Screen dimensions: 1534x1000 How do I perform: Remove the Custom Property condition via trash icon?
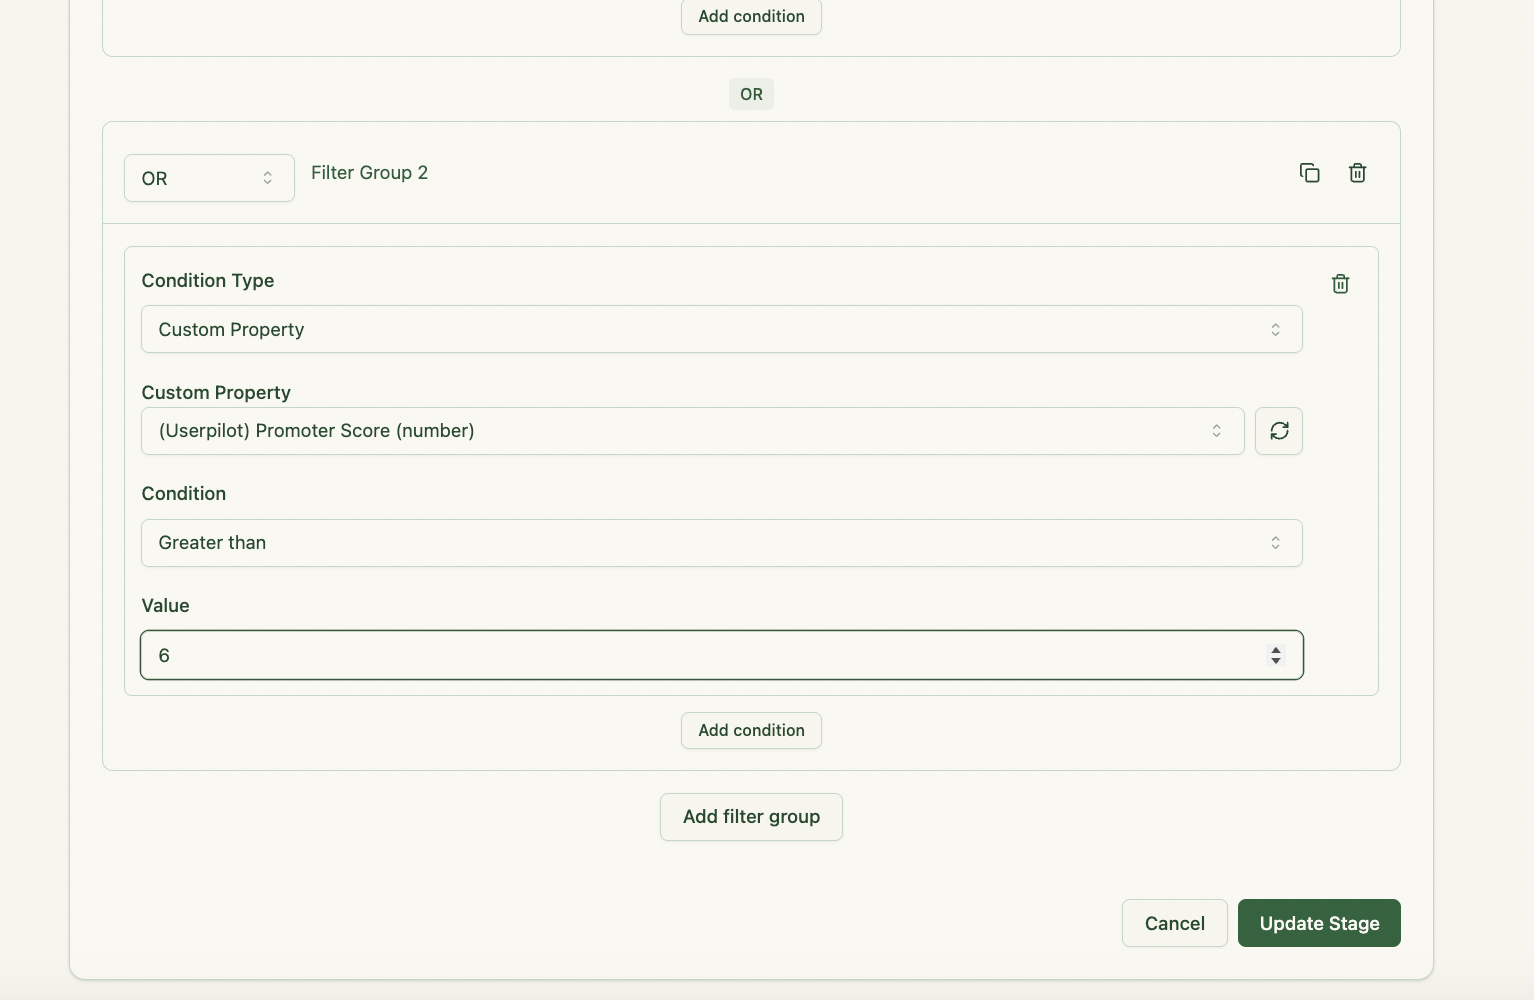pyautogui.click(x=1340, y=284)
